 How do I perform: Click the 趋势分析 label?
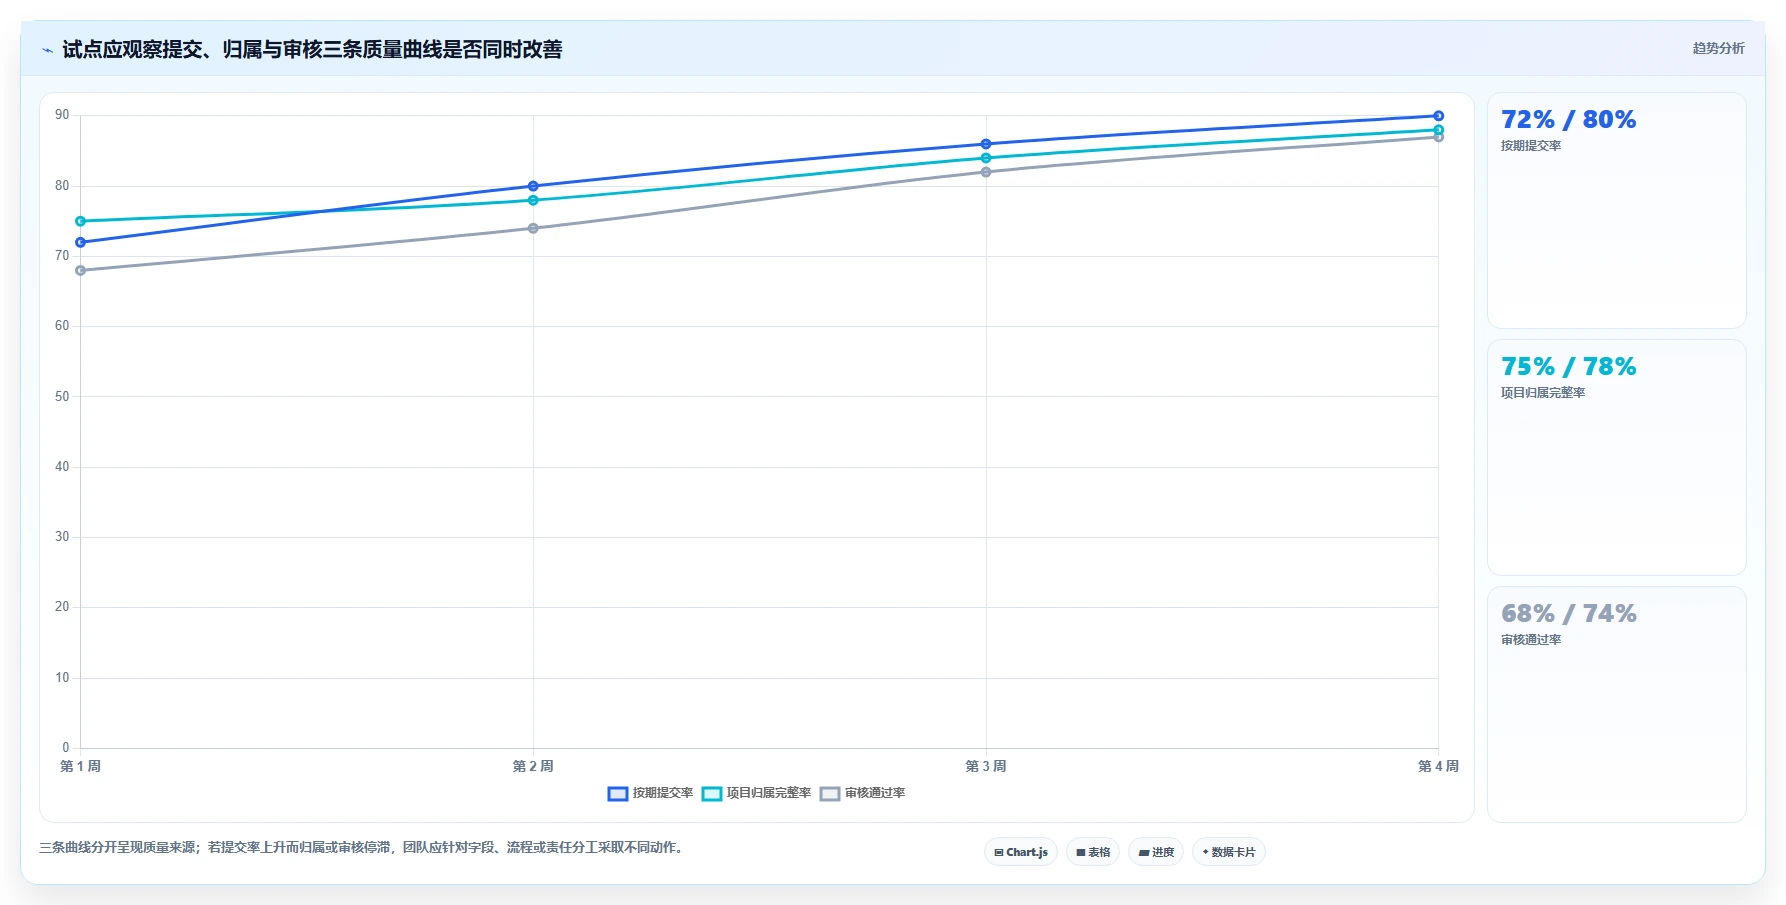[1718, 48]
